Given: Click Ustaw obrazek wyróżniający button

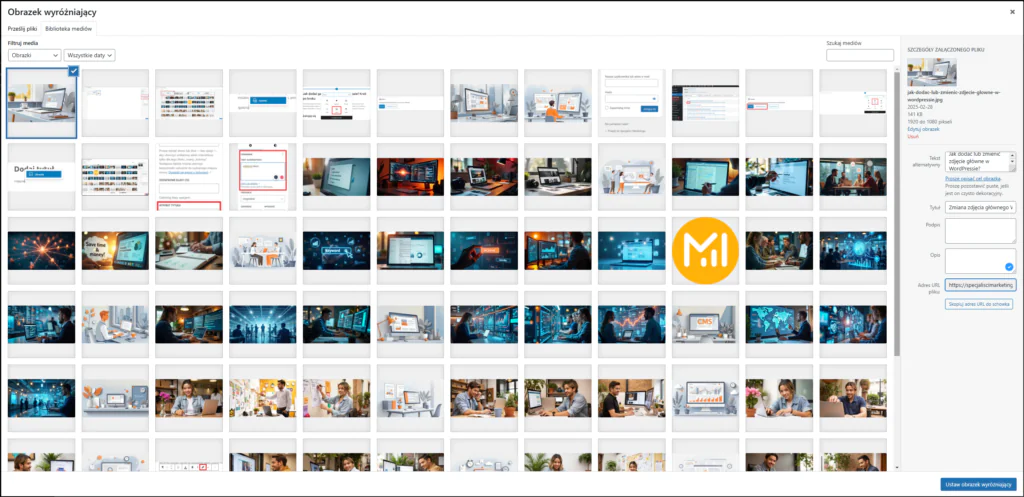Looking at the screenshot, I should tap(977, 484).
